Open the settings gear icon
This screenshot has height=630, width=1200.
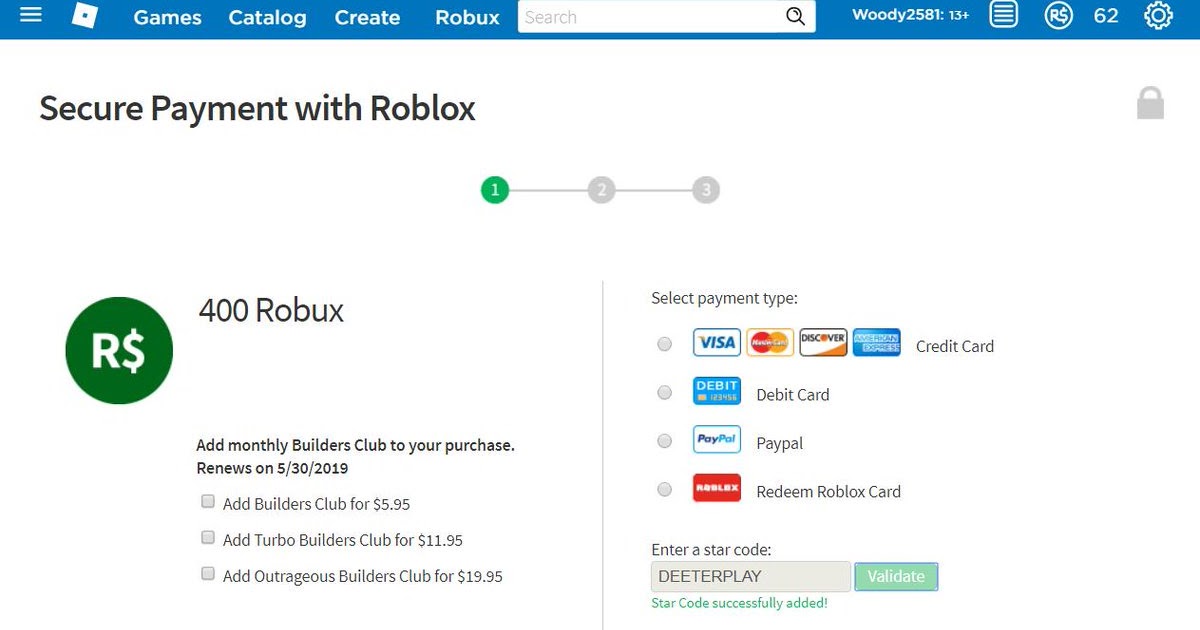pyautogui.click(x=1158, y=15)
